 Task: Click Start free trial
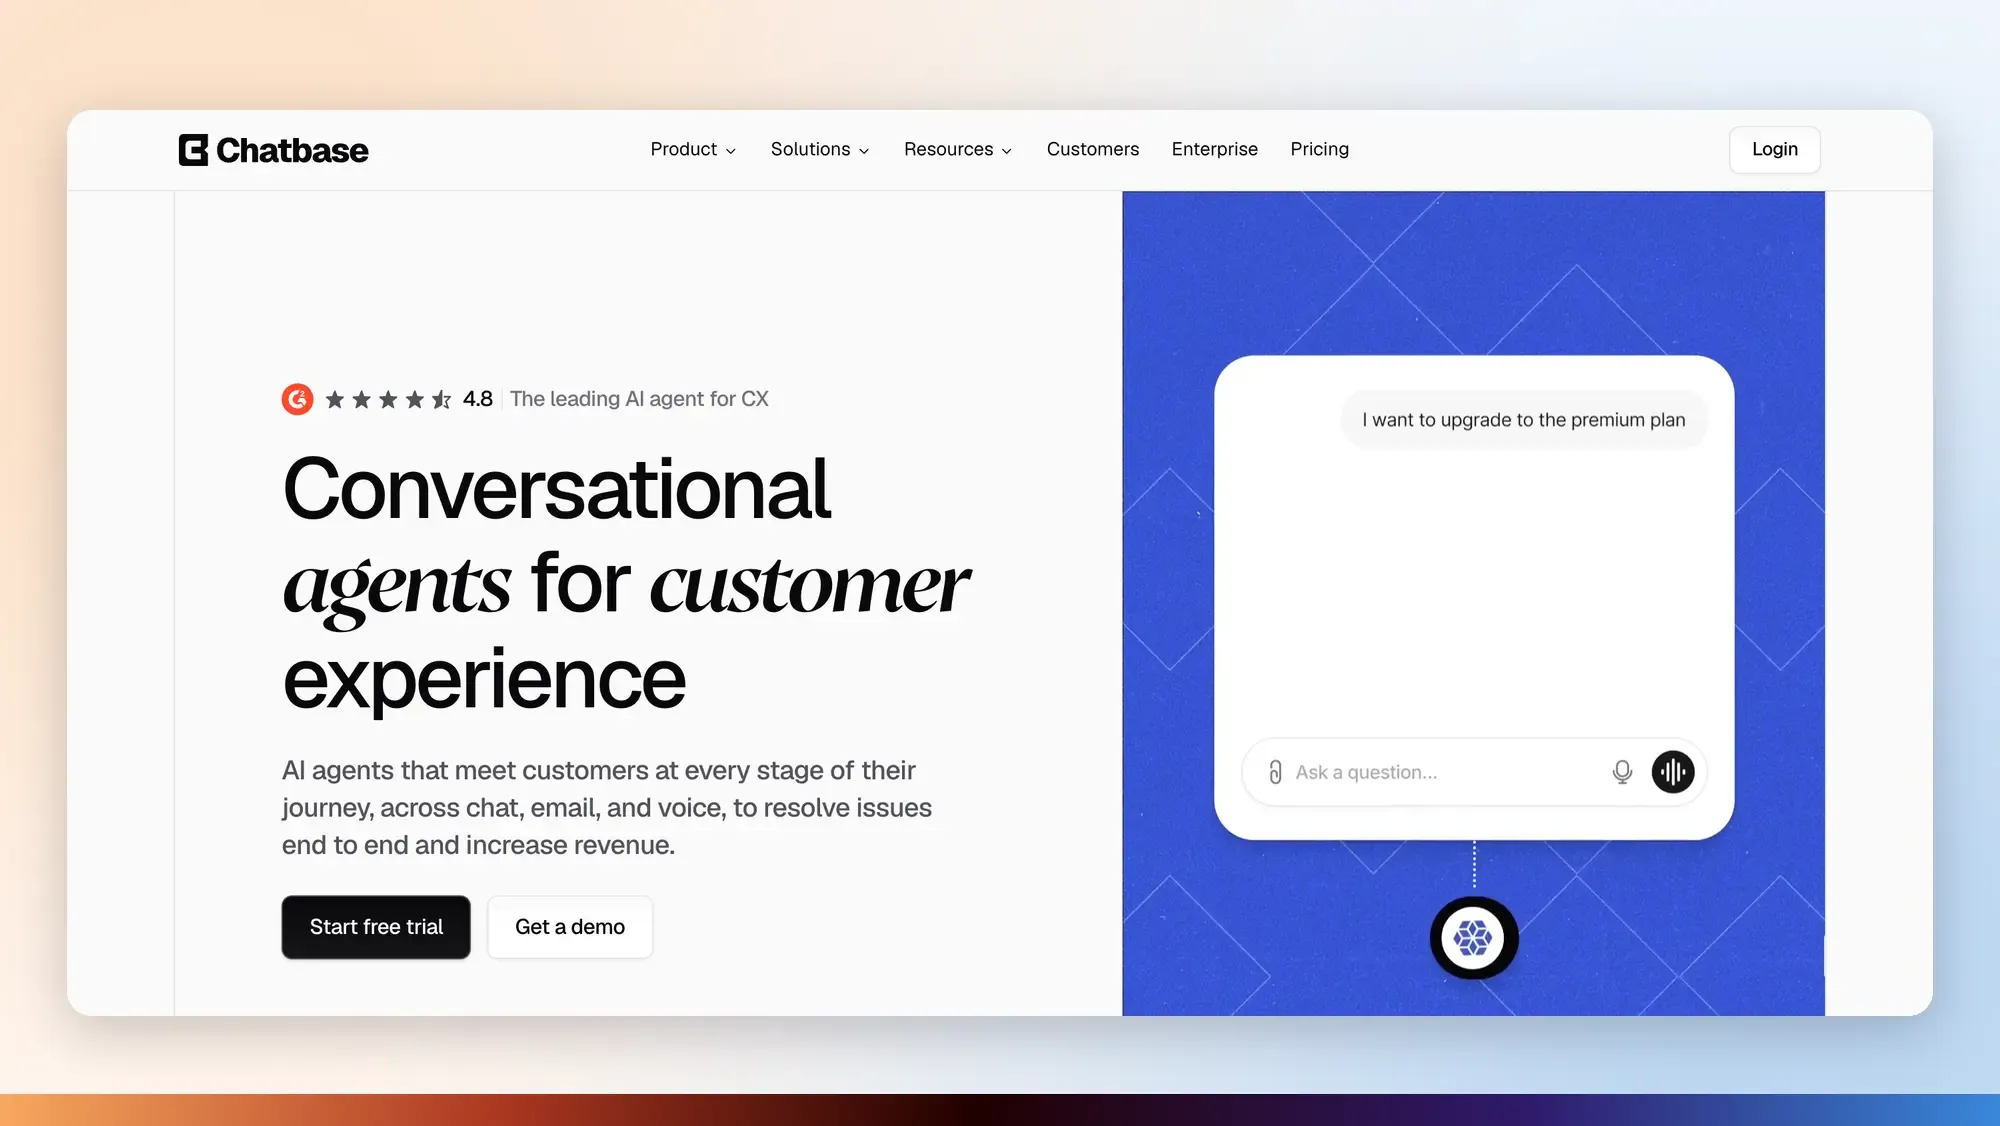376,927
